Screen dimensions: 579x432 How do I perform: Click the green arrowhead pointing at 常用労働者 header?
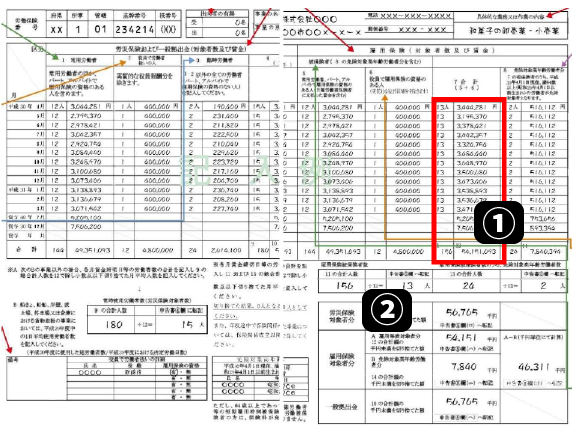[55, 57]
